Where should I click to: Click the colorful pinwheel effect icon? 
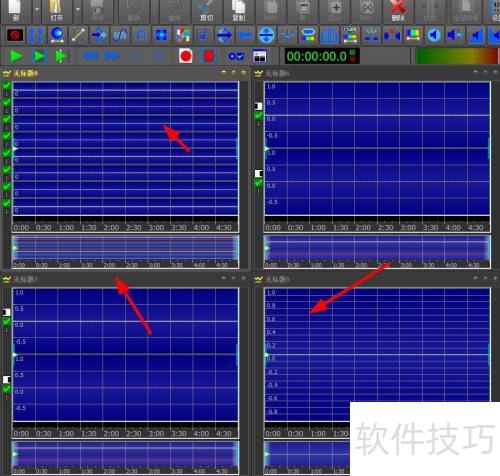pyautogui.click(x=183, y=35)
